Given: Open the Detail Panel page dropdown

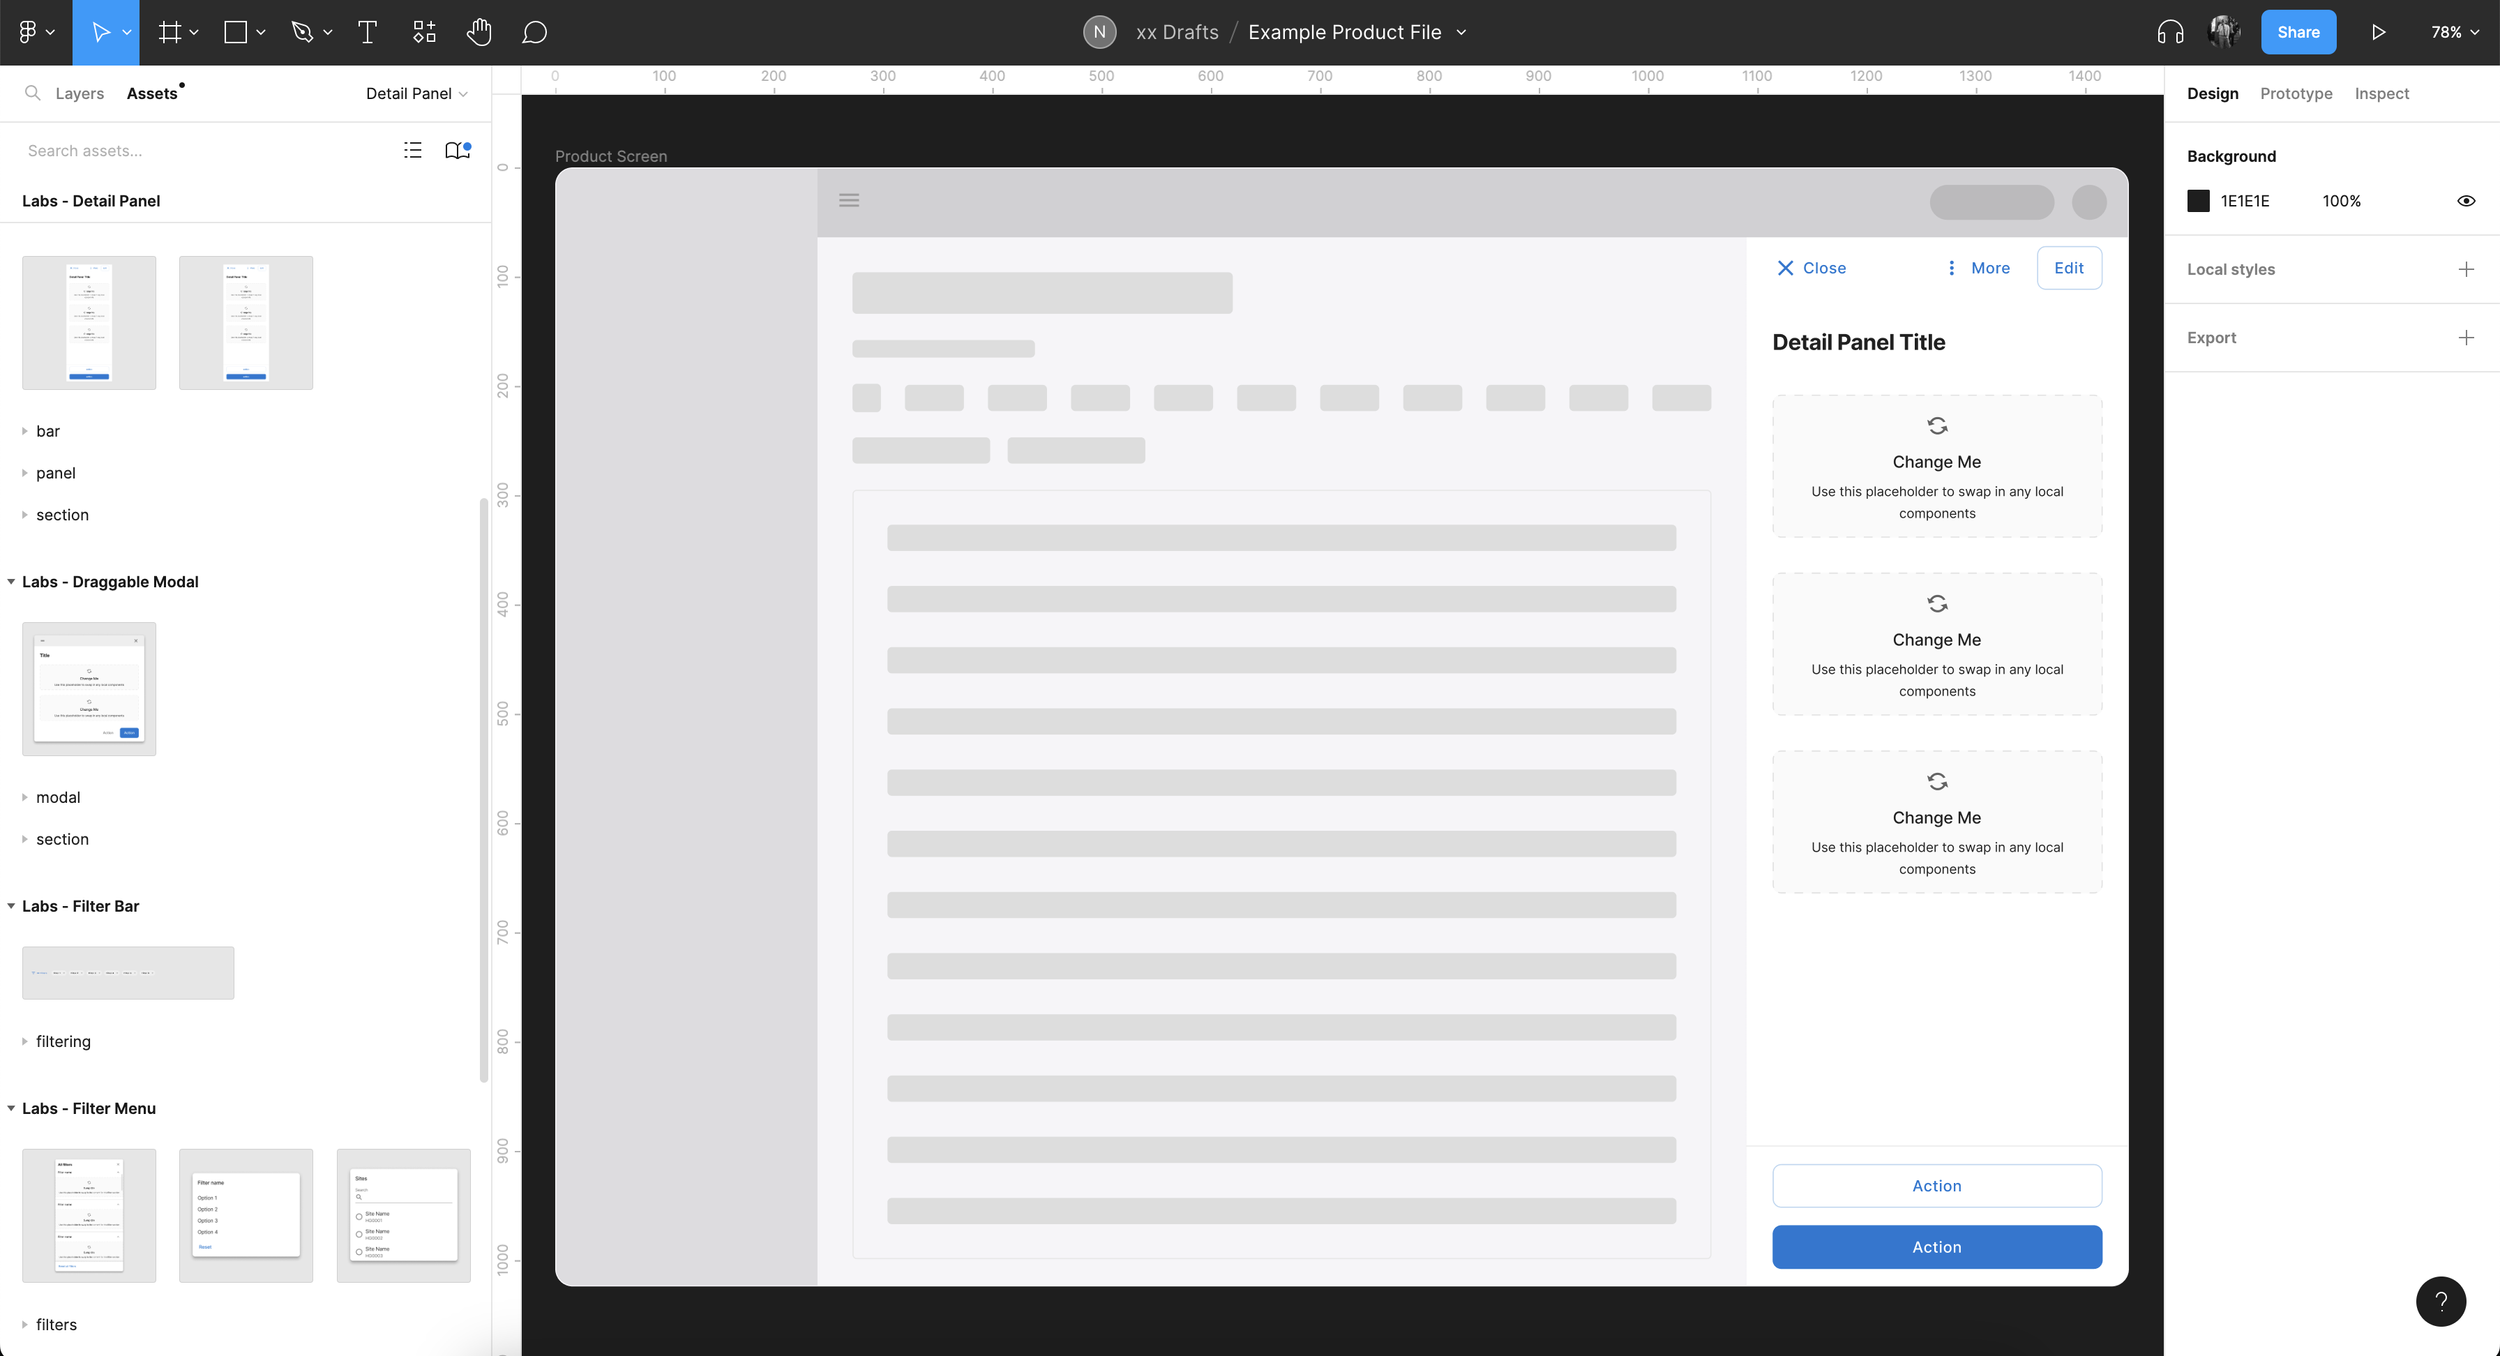Looking at the screenshot, I should click(416, 93).
